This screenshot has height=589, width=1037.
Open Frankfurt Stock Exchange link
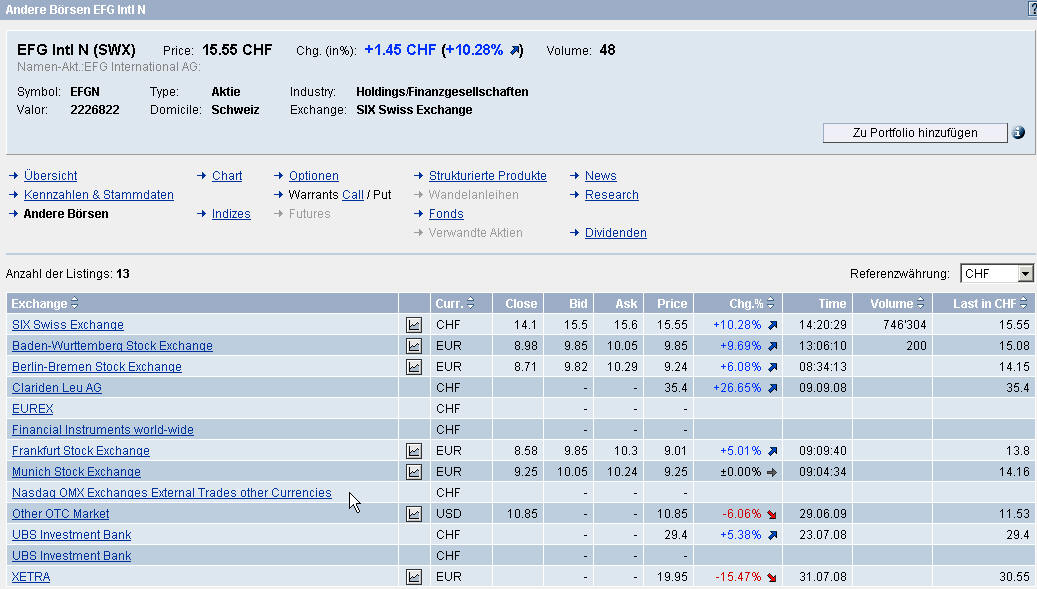[x=81, y=451]
